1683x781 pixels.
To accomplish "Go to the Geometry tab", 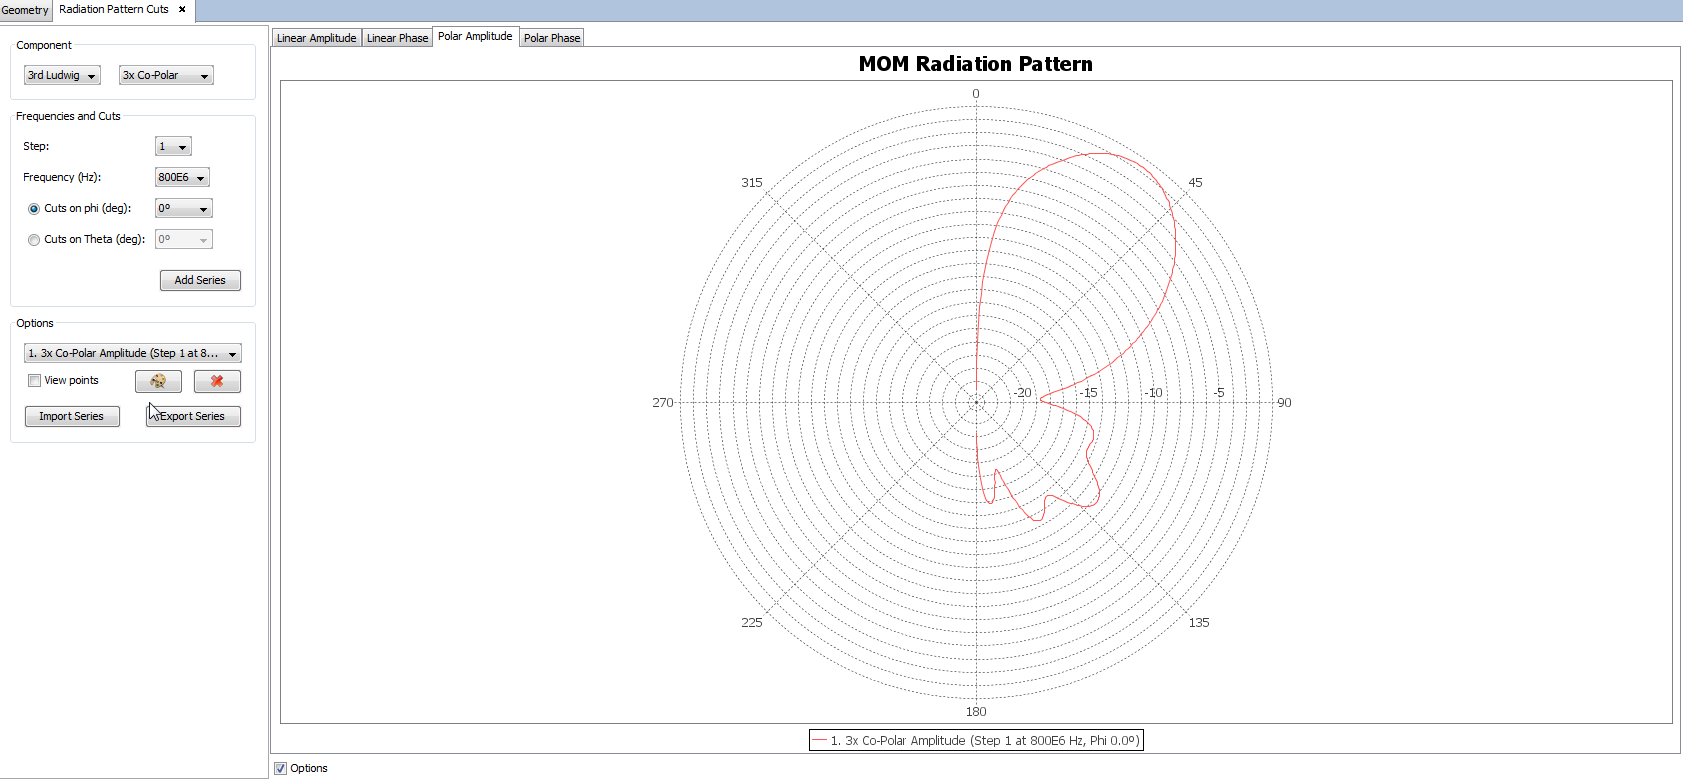I will pyautogui.click(x=25, y=10).
